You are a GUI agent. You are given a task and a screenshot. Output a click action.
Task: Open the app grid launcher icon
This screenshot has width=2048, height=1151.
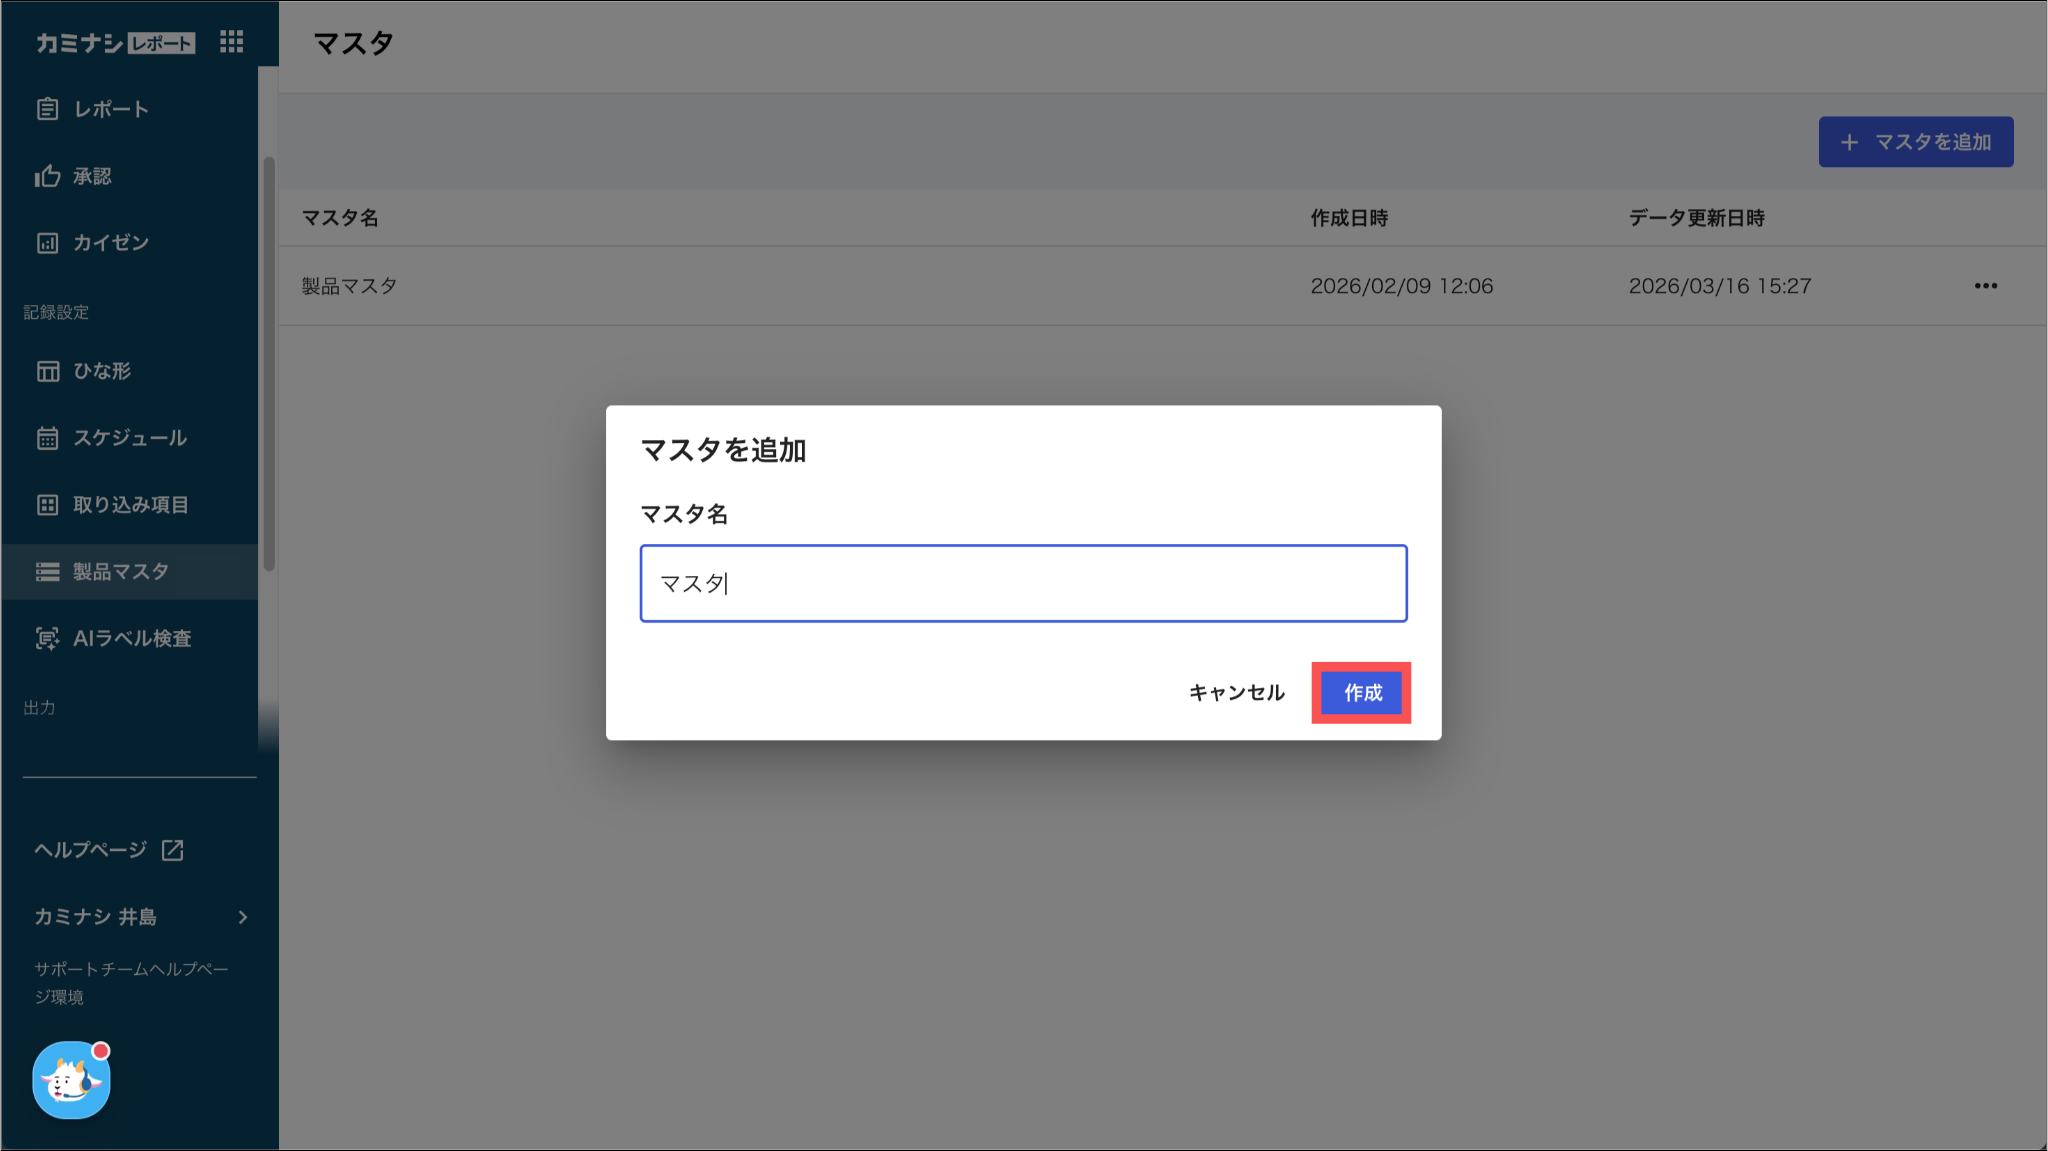point(231,42)
